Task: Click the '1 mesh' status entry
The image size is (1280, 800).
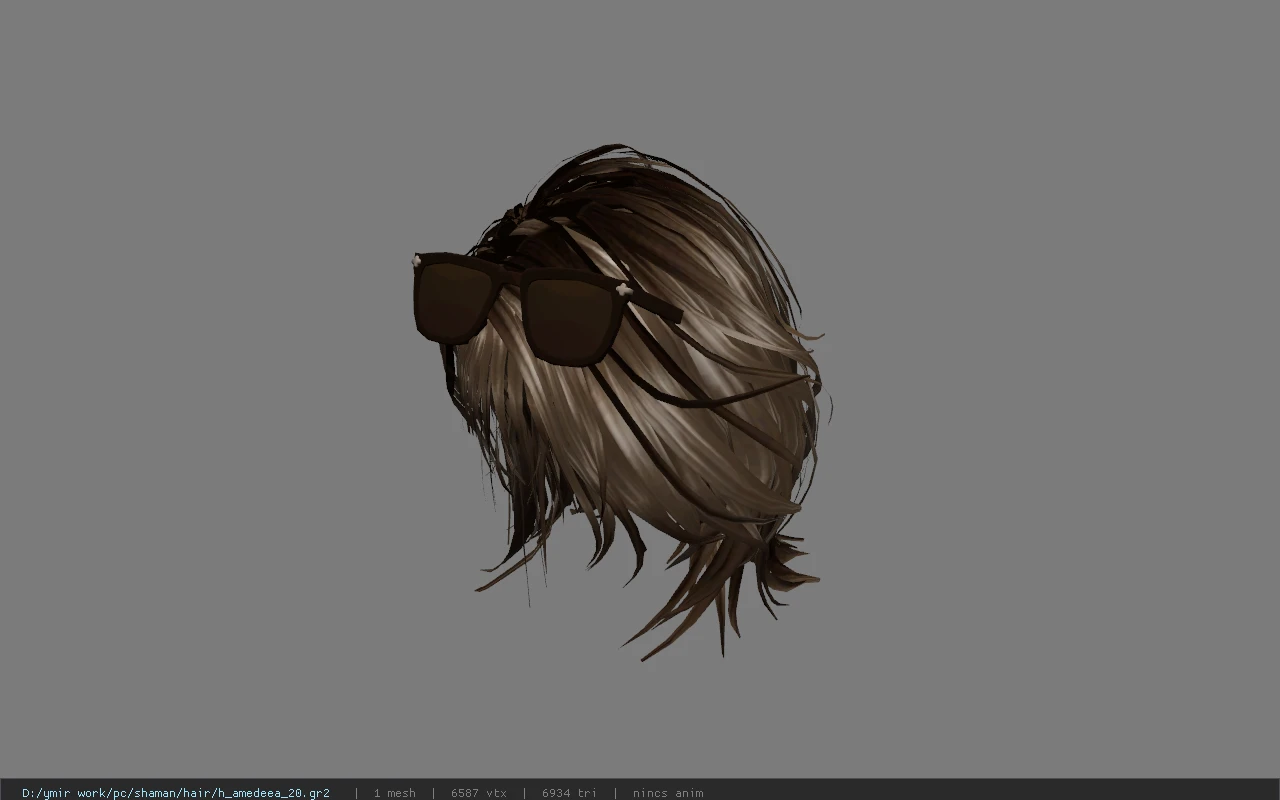Action: (394, 793)
